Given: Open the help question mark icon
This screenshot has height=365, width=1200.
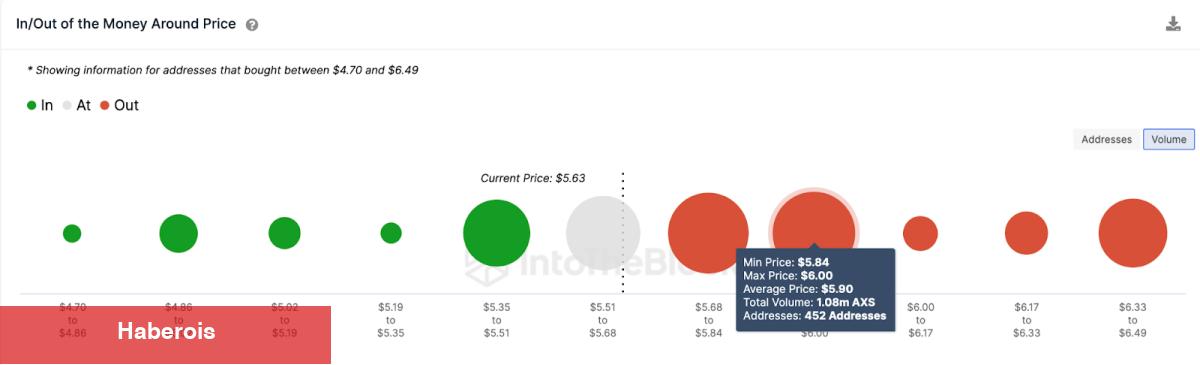Looking at the screenshot, I should coord(252,25).
